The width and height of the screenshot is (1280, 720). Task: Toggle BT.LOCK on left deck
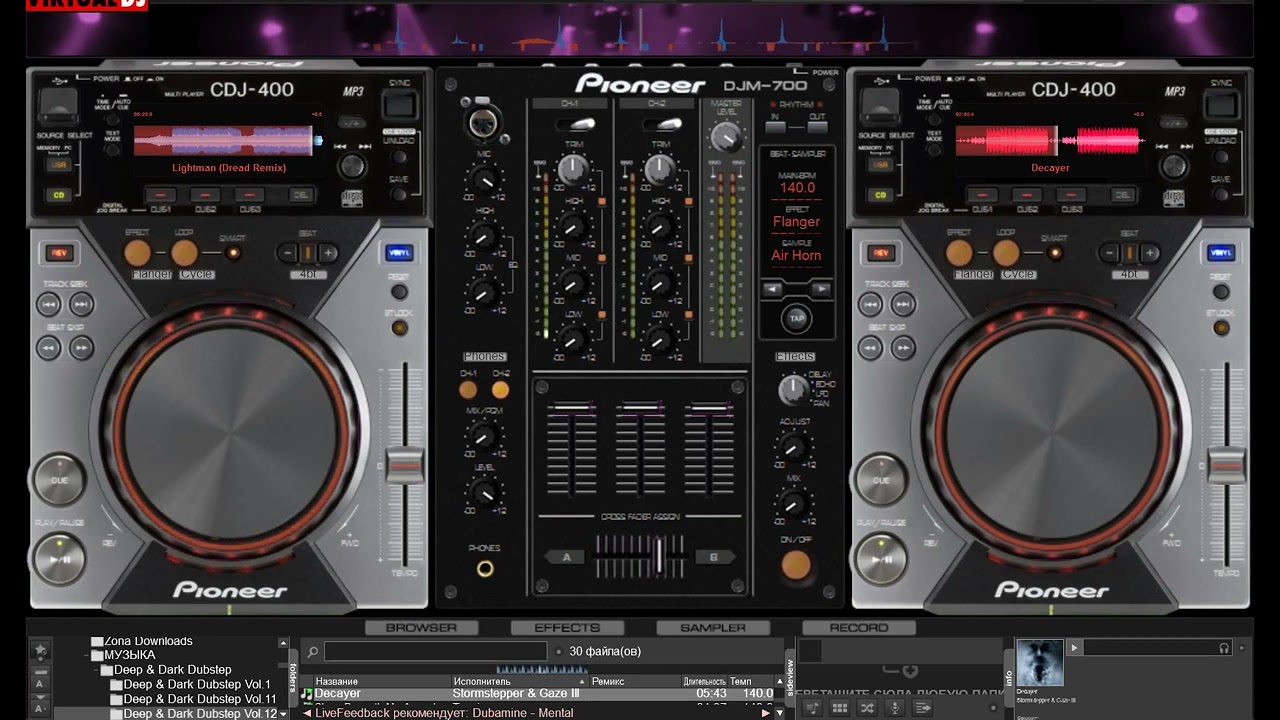399,328
